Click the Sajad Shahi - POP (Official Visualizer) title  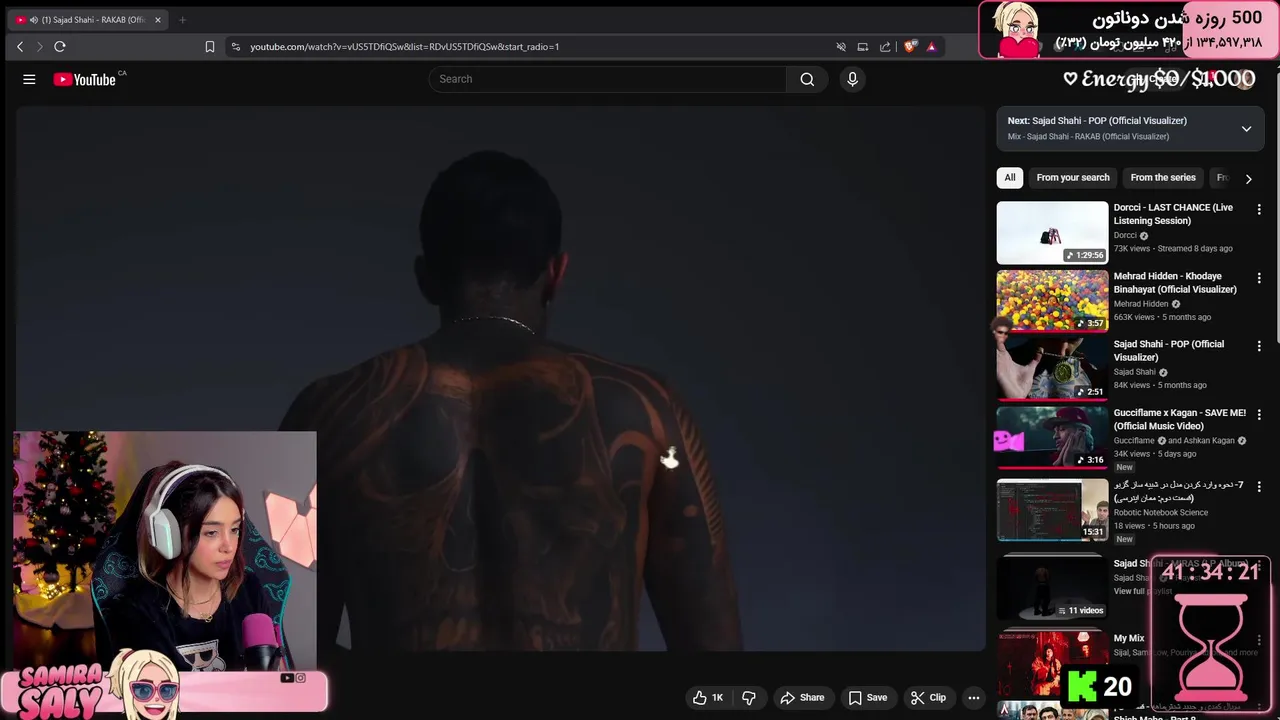[1169, 351]
